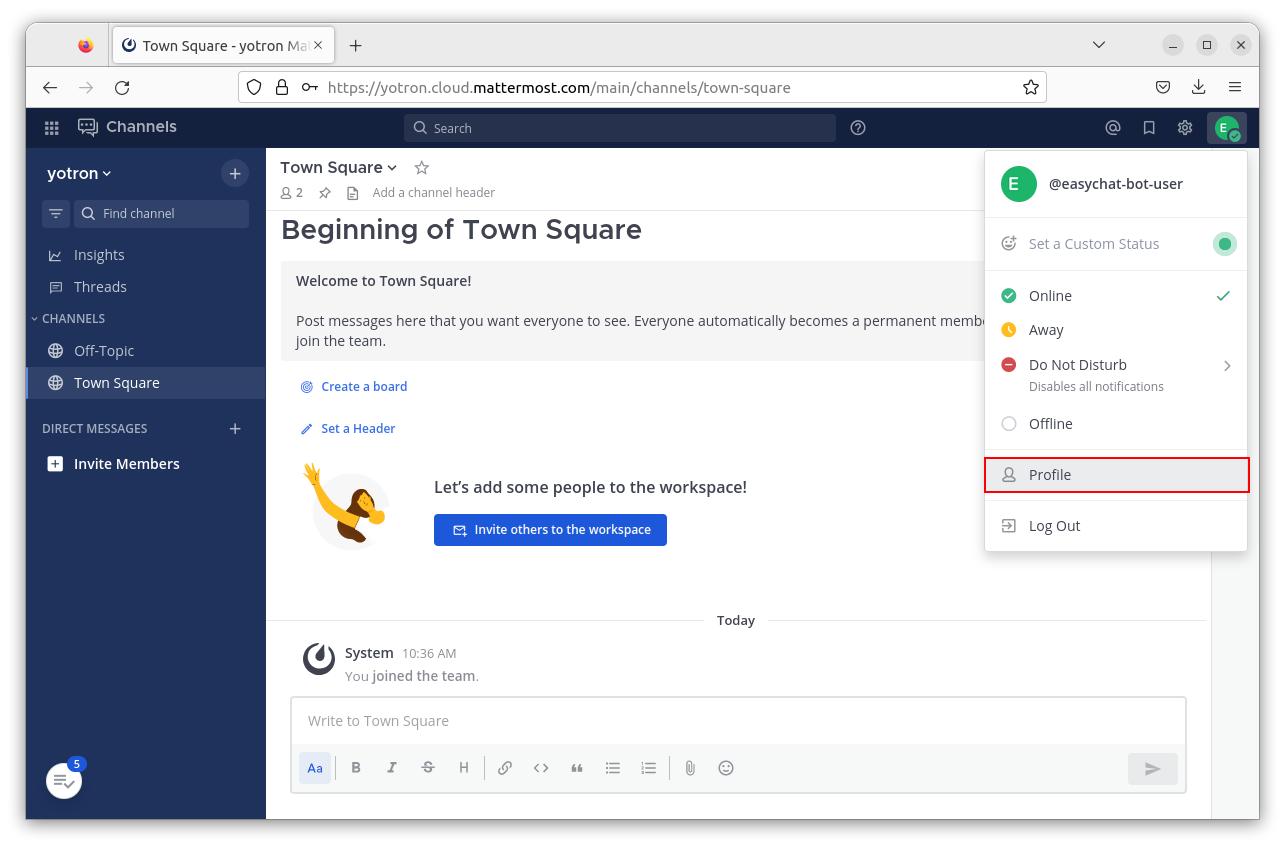Click the plus button next to yotron
1285x848 pixels.
point(235,173)
